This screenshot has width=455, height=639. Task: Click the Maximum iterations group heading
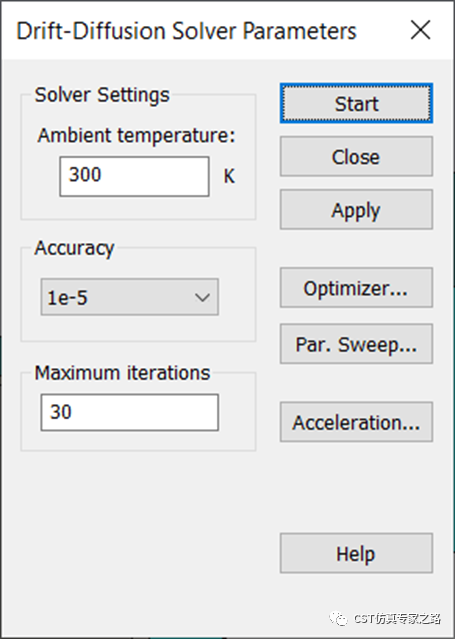tap(122, 373)
